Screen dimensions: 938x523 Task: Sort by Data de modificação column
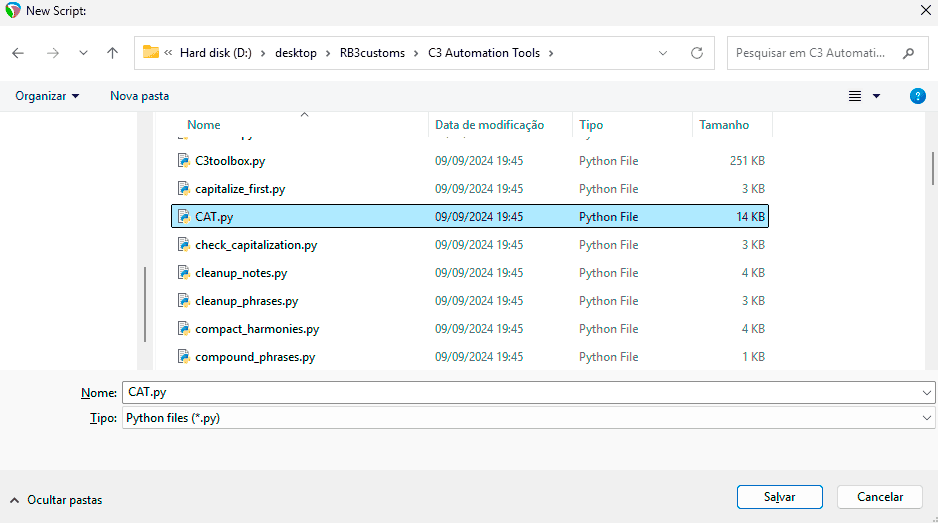pos(489,125)
